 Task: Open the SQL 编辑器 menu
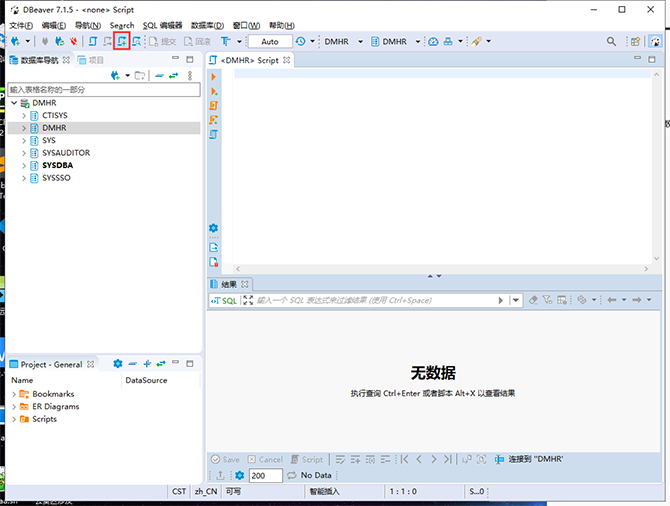pos(162,26)
